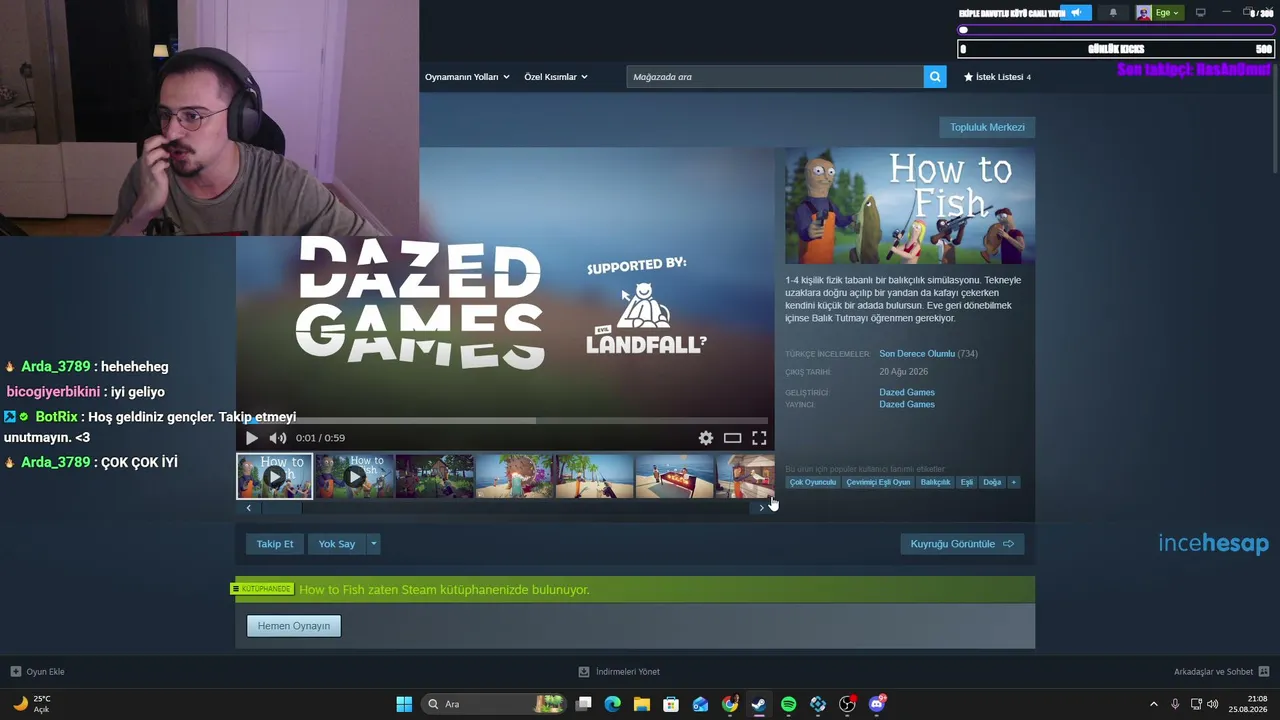This screenshot has width=1280, height=720.
Task: Open the network tray icon
Action: coord(1196,704)
